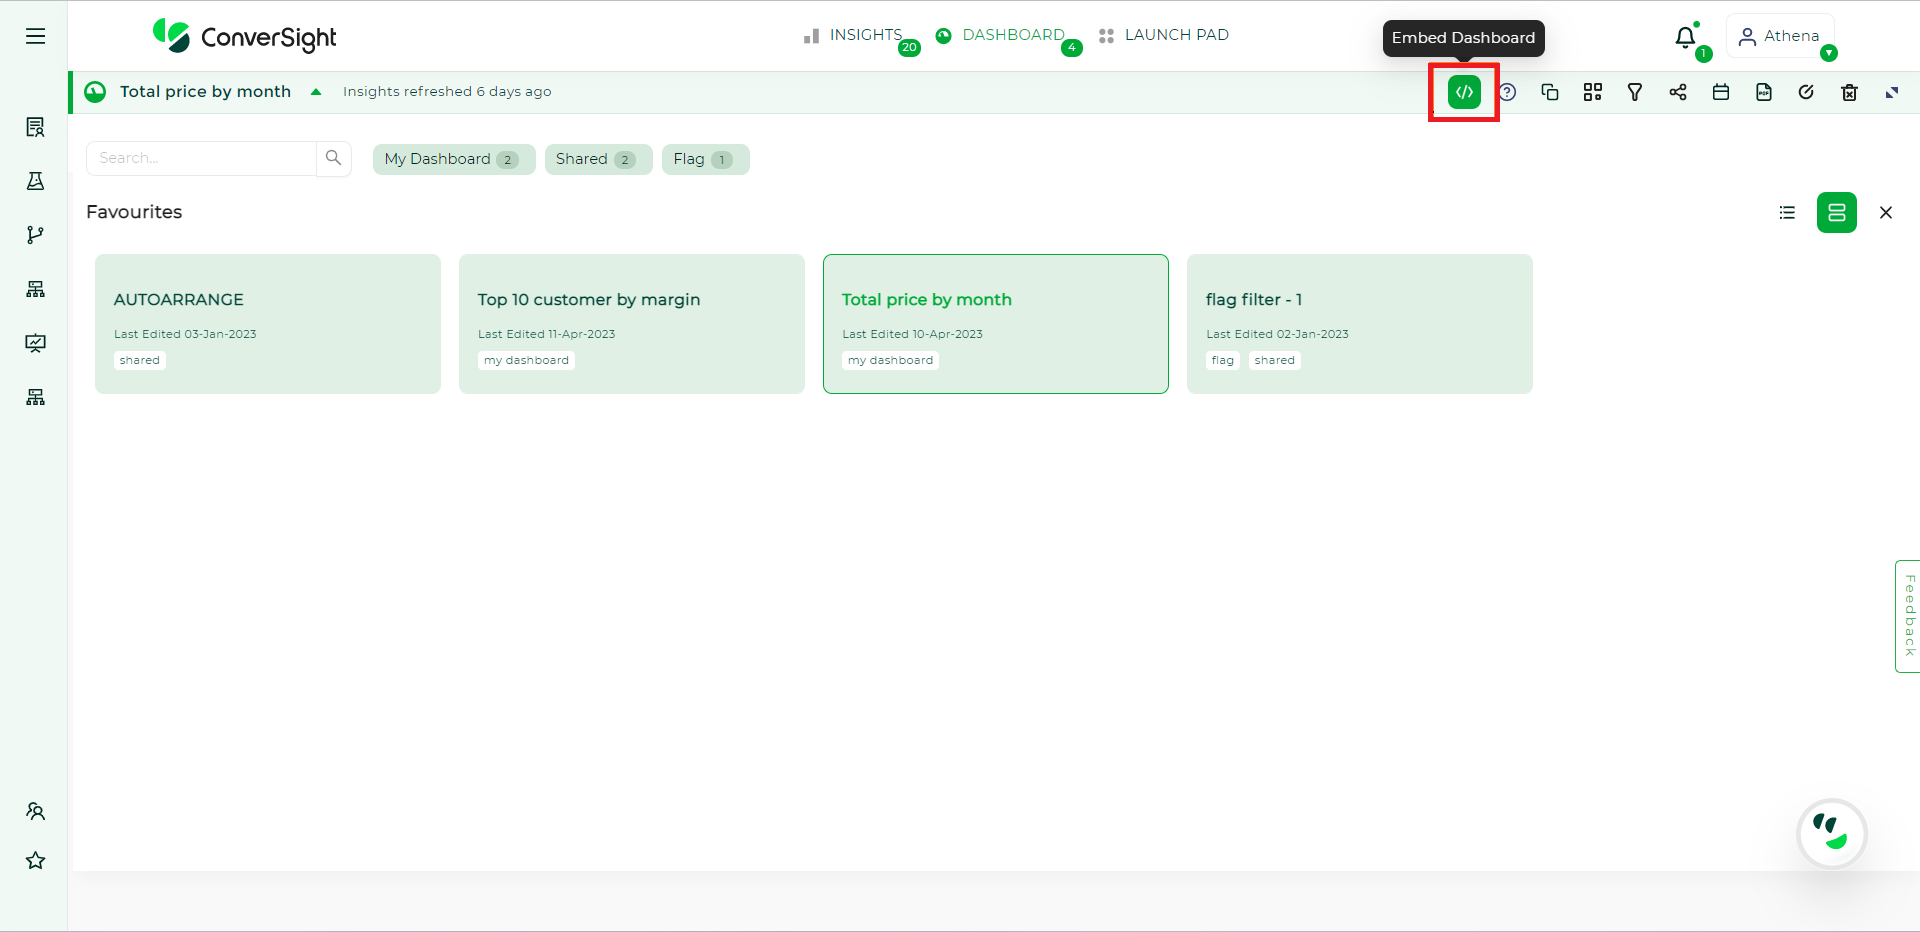Switch dashboard view to list layout
The height and width of the screenshot is (932, 1920).
1787,212
